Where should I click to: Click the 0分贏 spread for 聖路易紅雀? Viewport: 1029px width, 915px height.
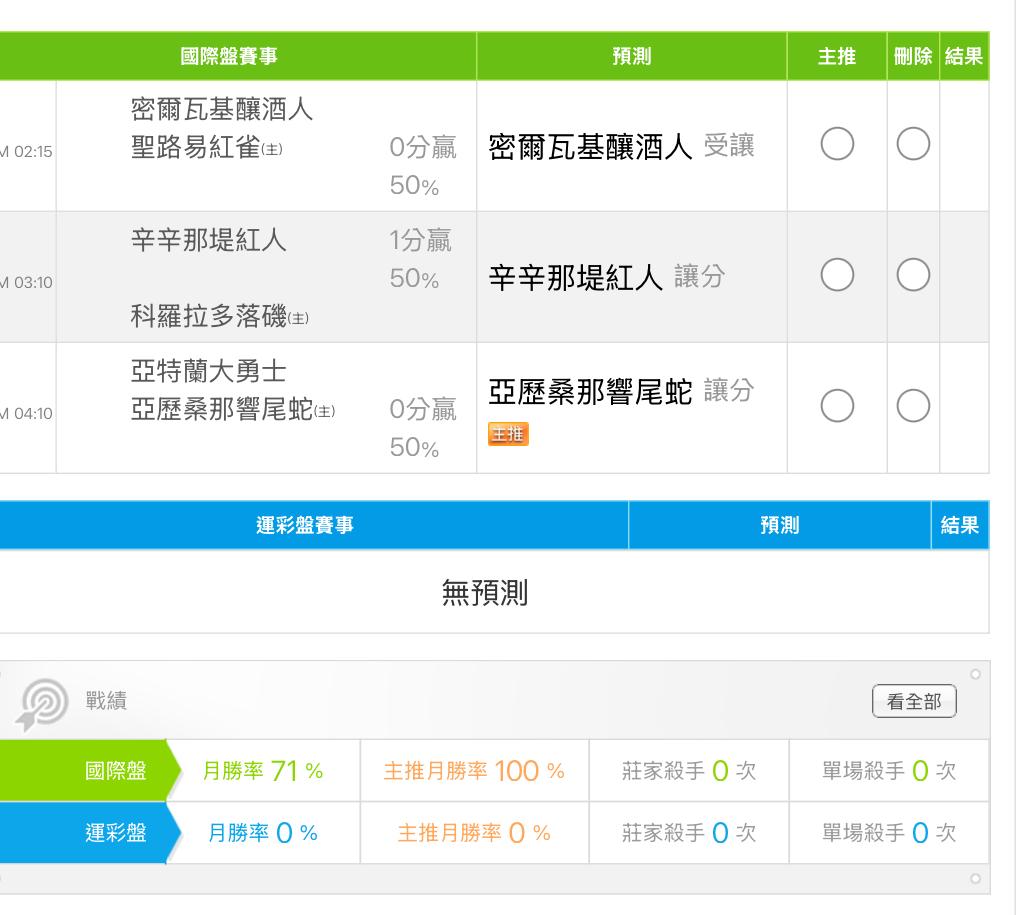pos(423,147)
